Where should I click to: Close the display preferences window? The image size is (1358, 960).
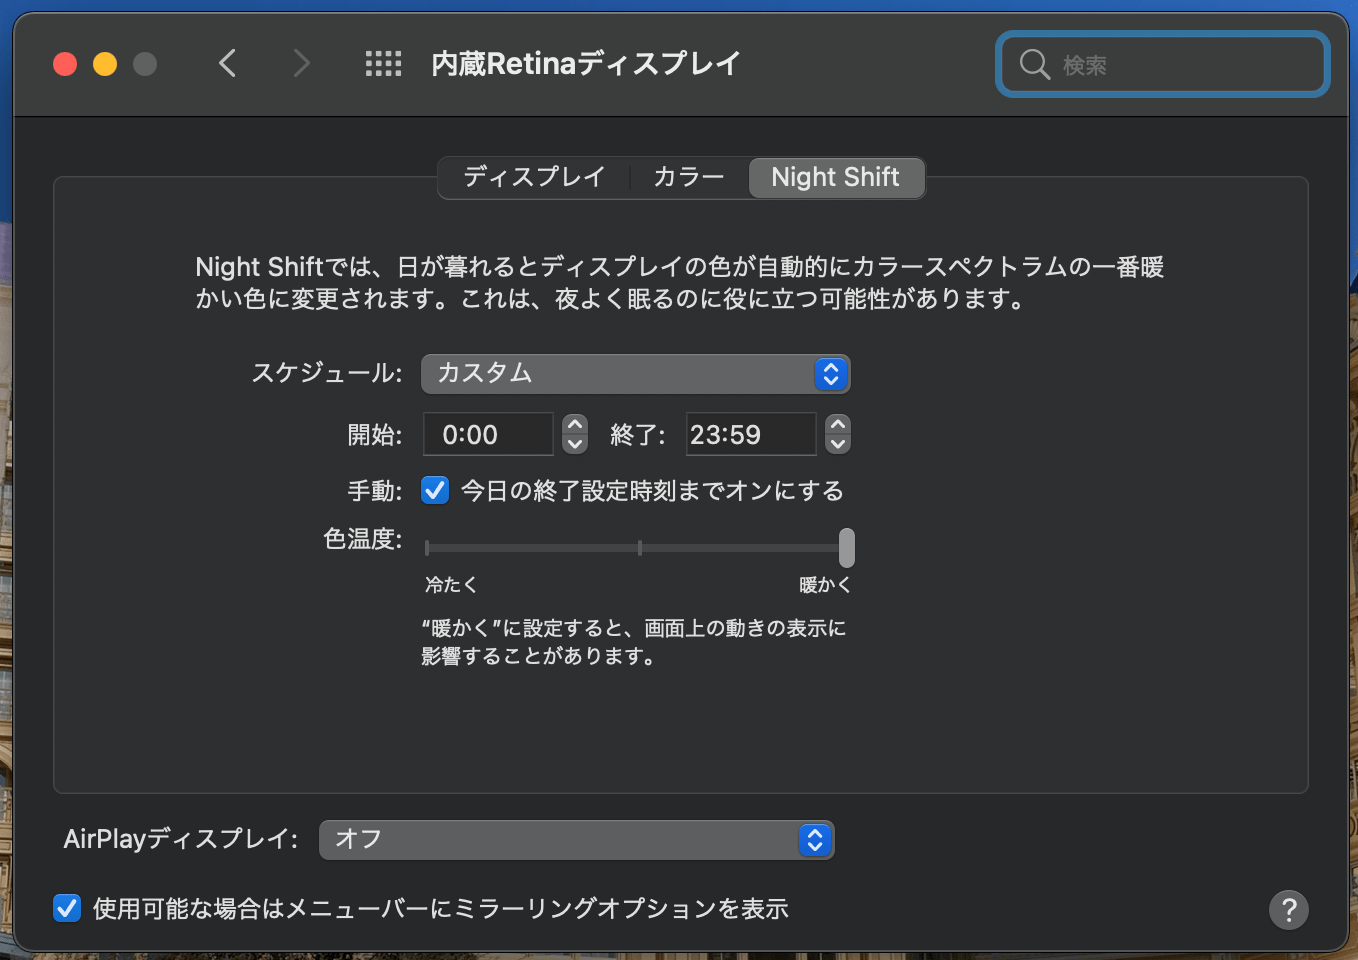65,64
